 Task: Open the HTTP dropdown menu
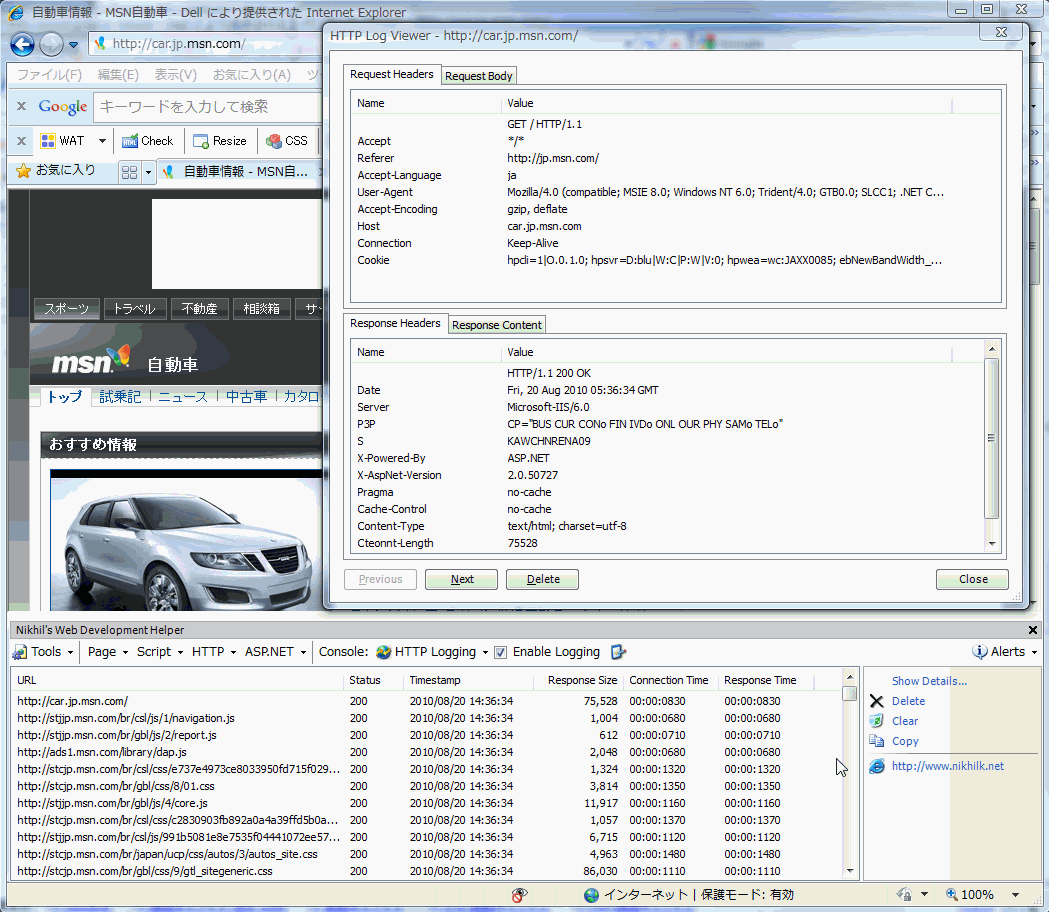[213, 652]
